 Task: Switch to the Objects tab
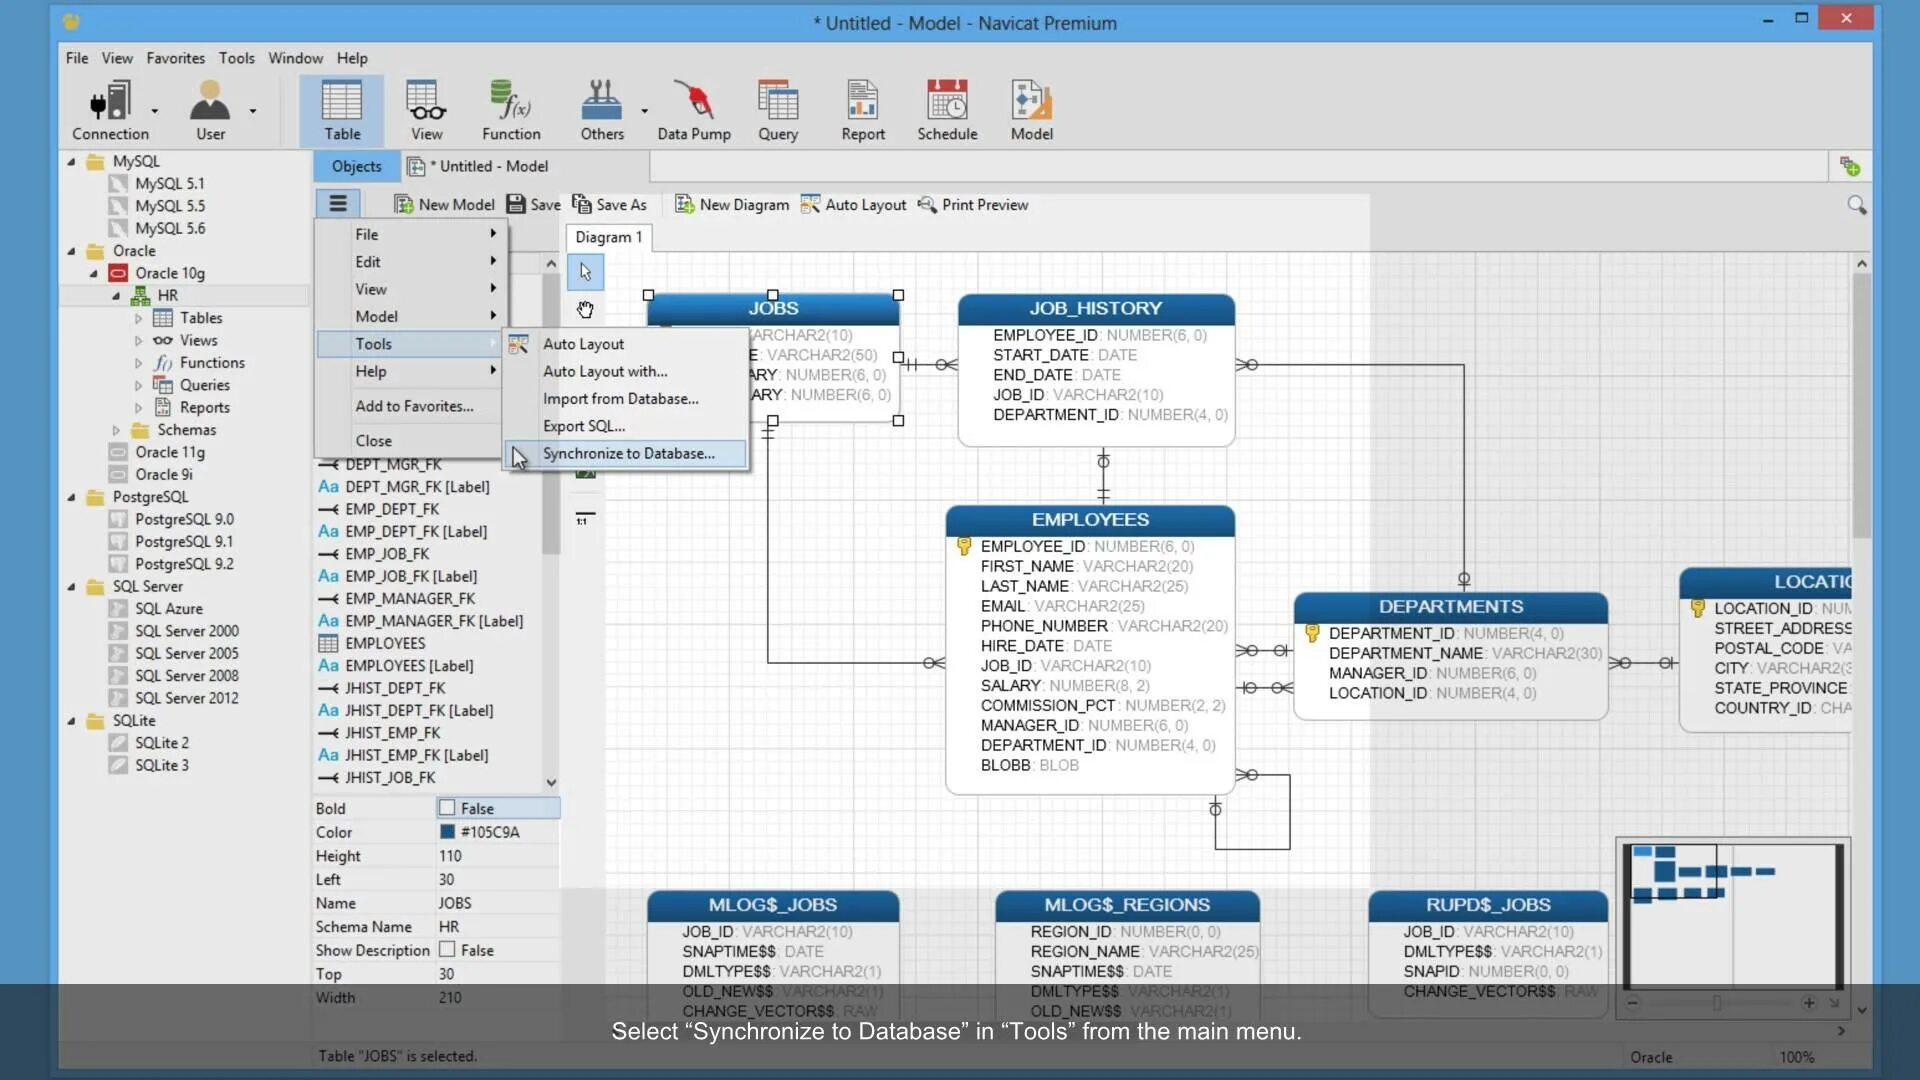coord(356,166)
